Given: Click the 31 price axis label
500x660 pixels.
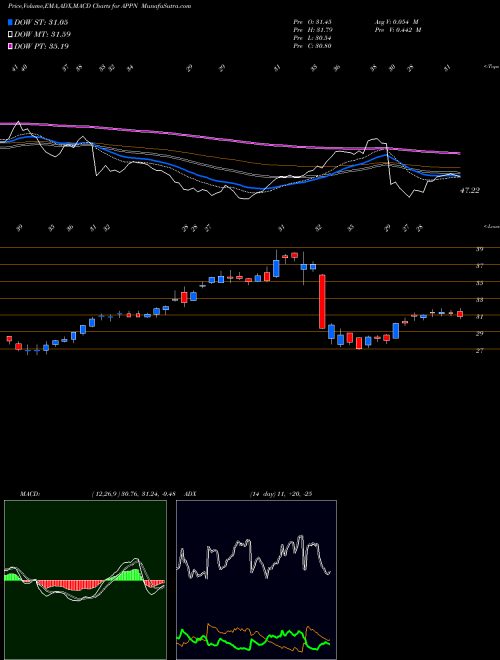Looking at the screenshot, I should coord(479,317).
